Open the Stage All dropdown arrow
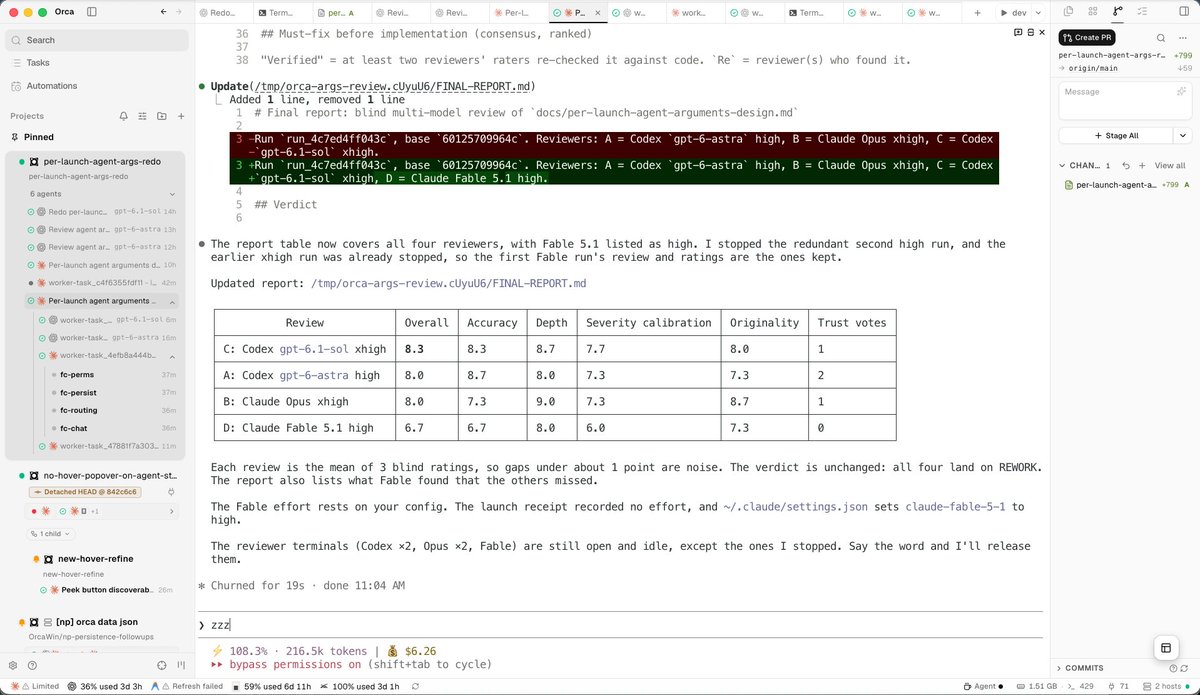The width and height of the screenshot is (1200, 695). (1183, 135)
